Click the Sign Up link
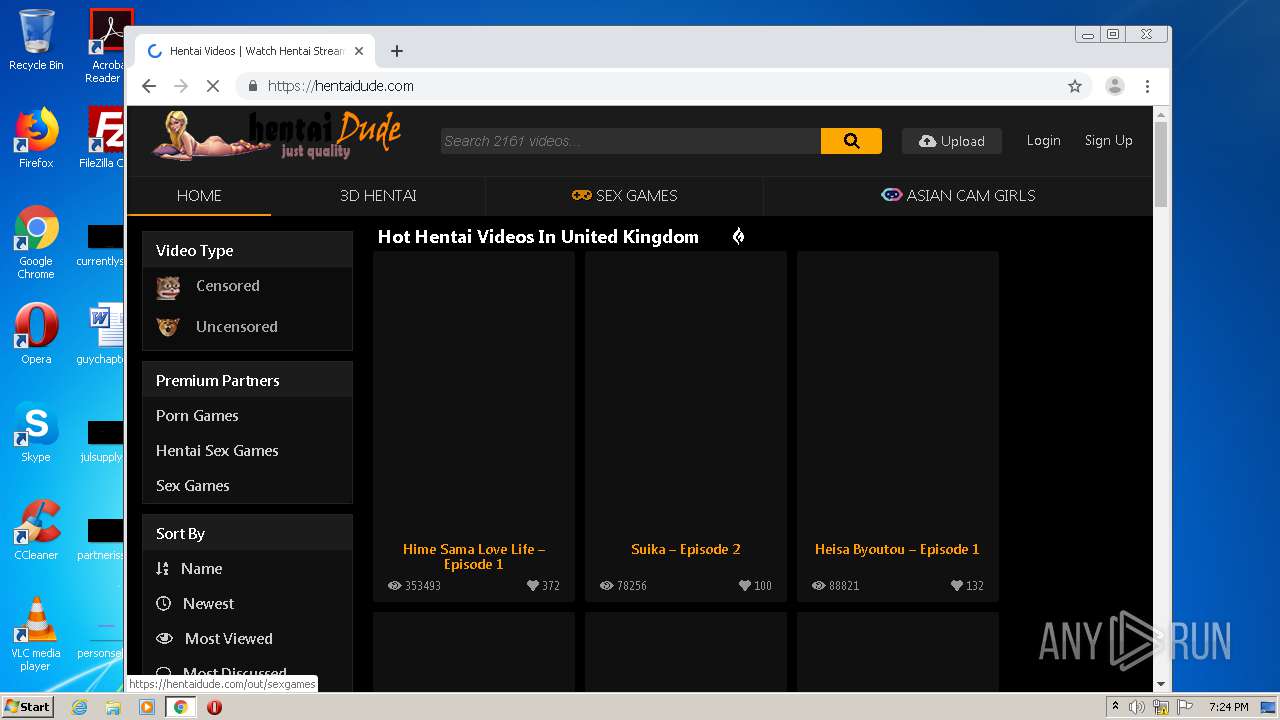This screenshot has width=1280, height=720. tap(1108, 141)
